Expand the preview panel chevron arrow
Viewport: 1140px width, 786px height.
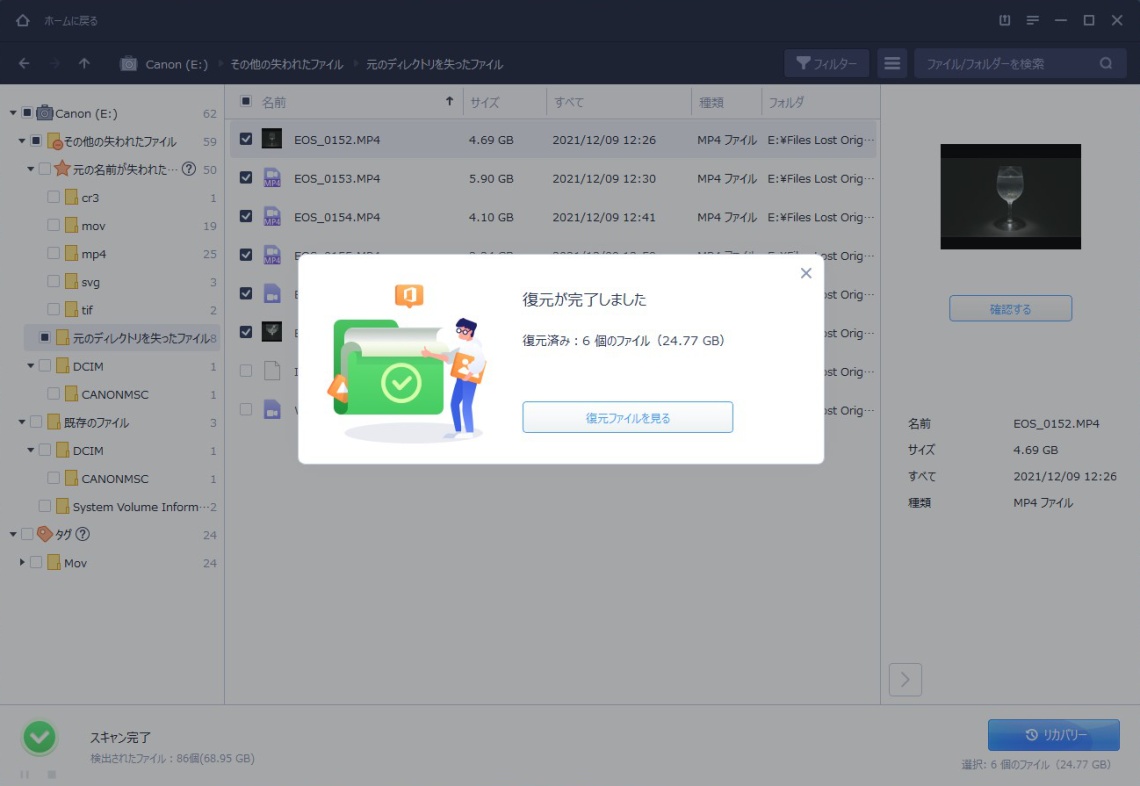click(905, 680)
